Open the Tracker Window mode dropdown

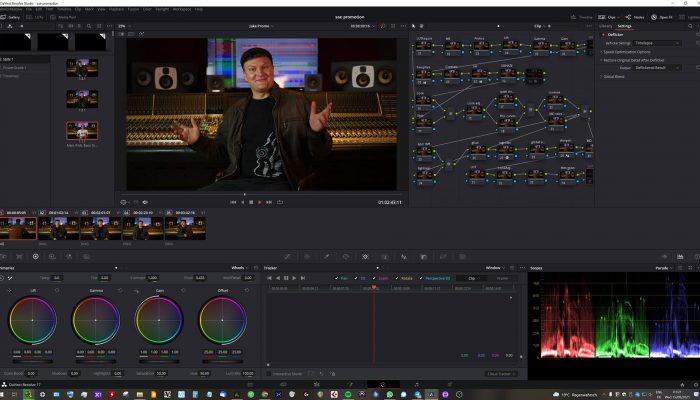pyautogui.click(x=495, y=268)
